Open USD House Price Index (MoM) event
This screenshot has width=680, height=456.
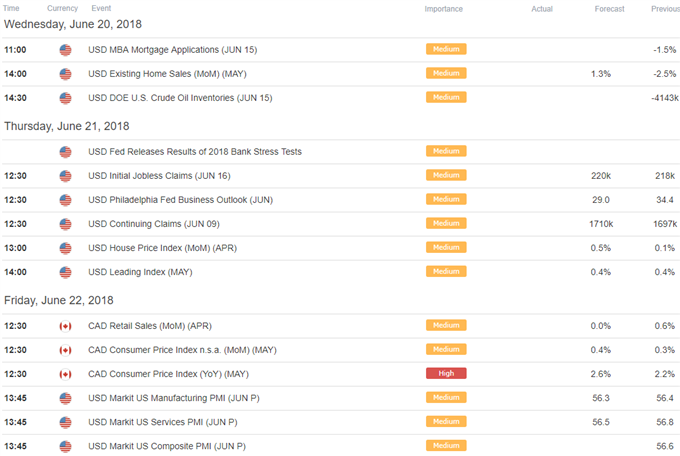[x=163, y=248]
